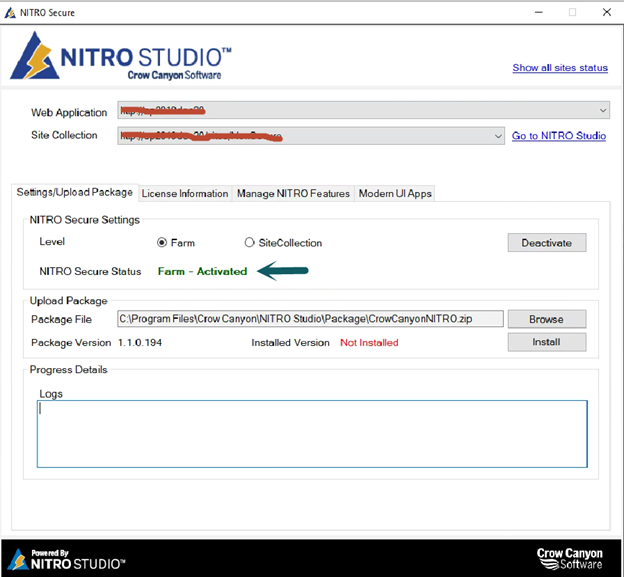Click inside the Package File path field

[x=310, y=319]
